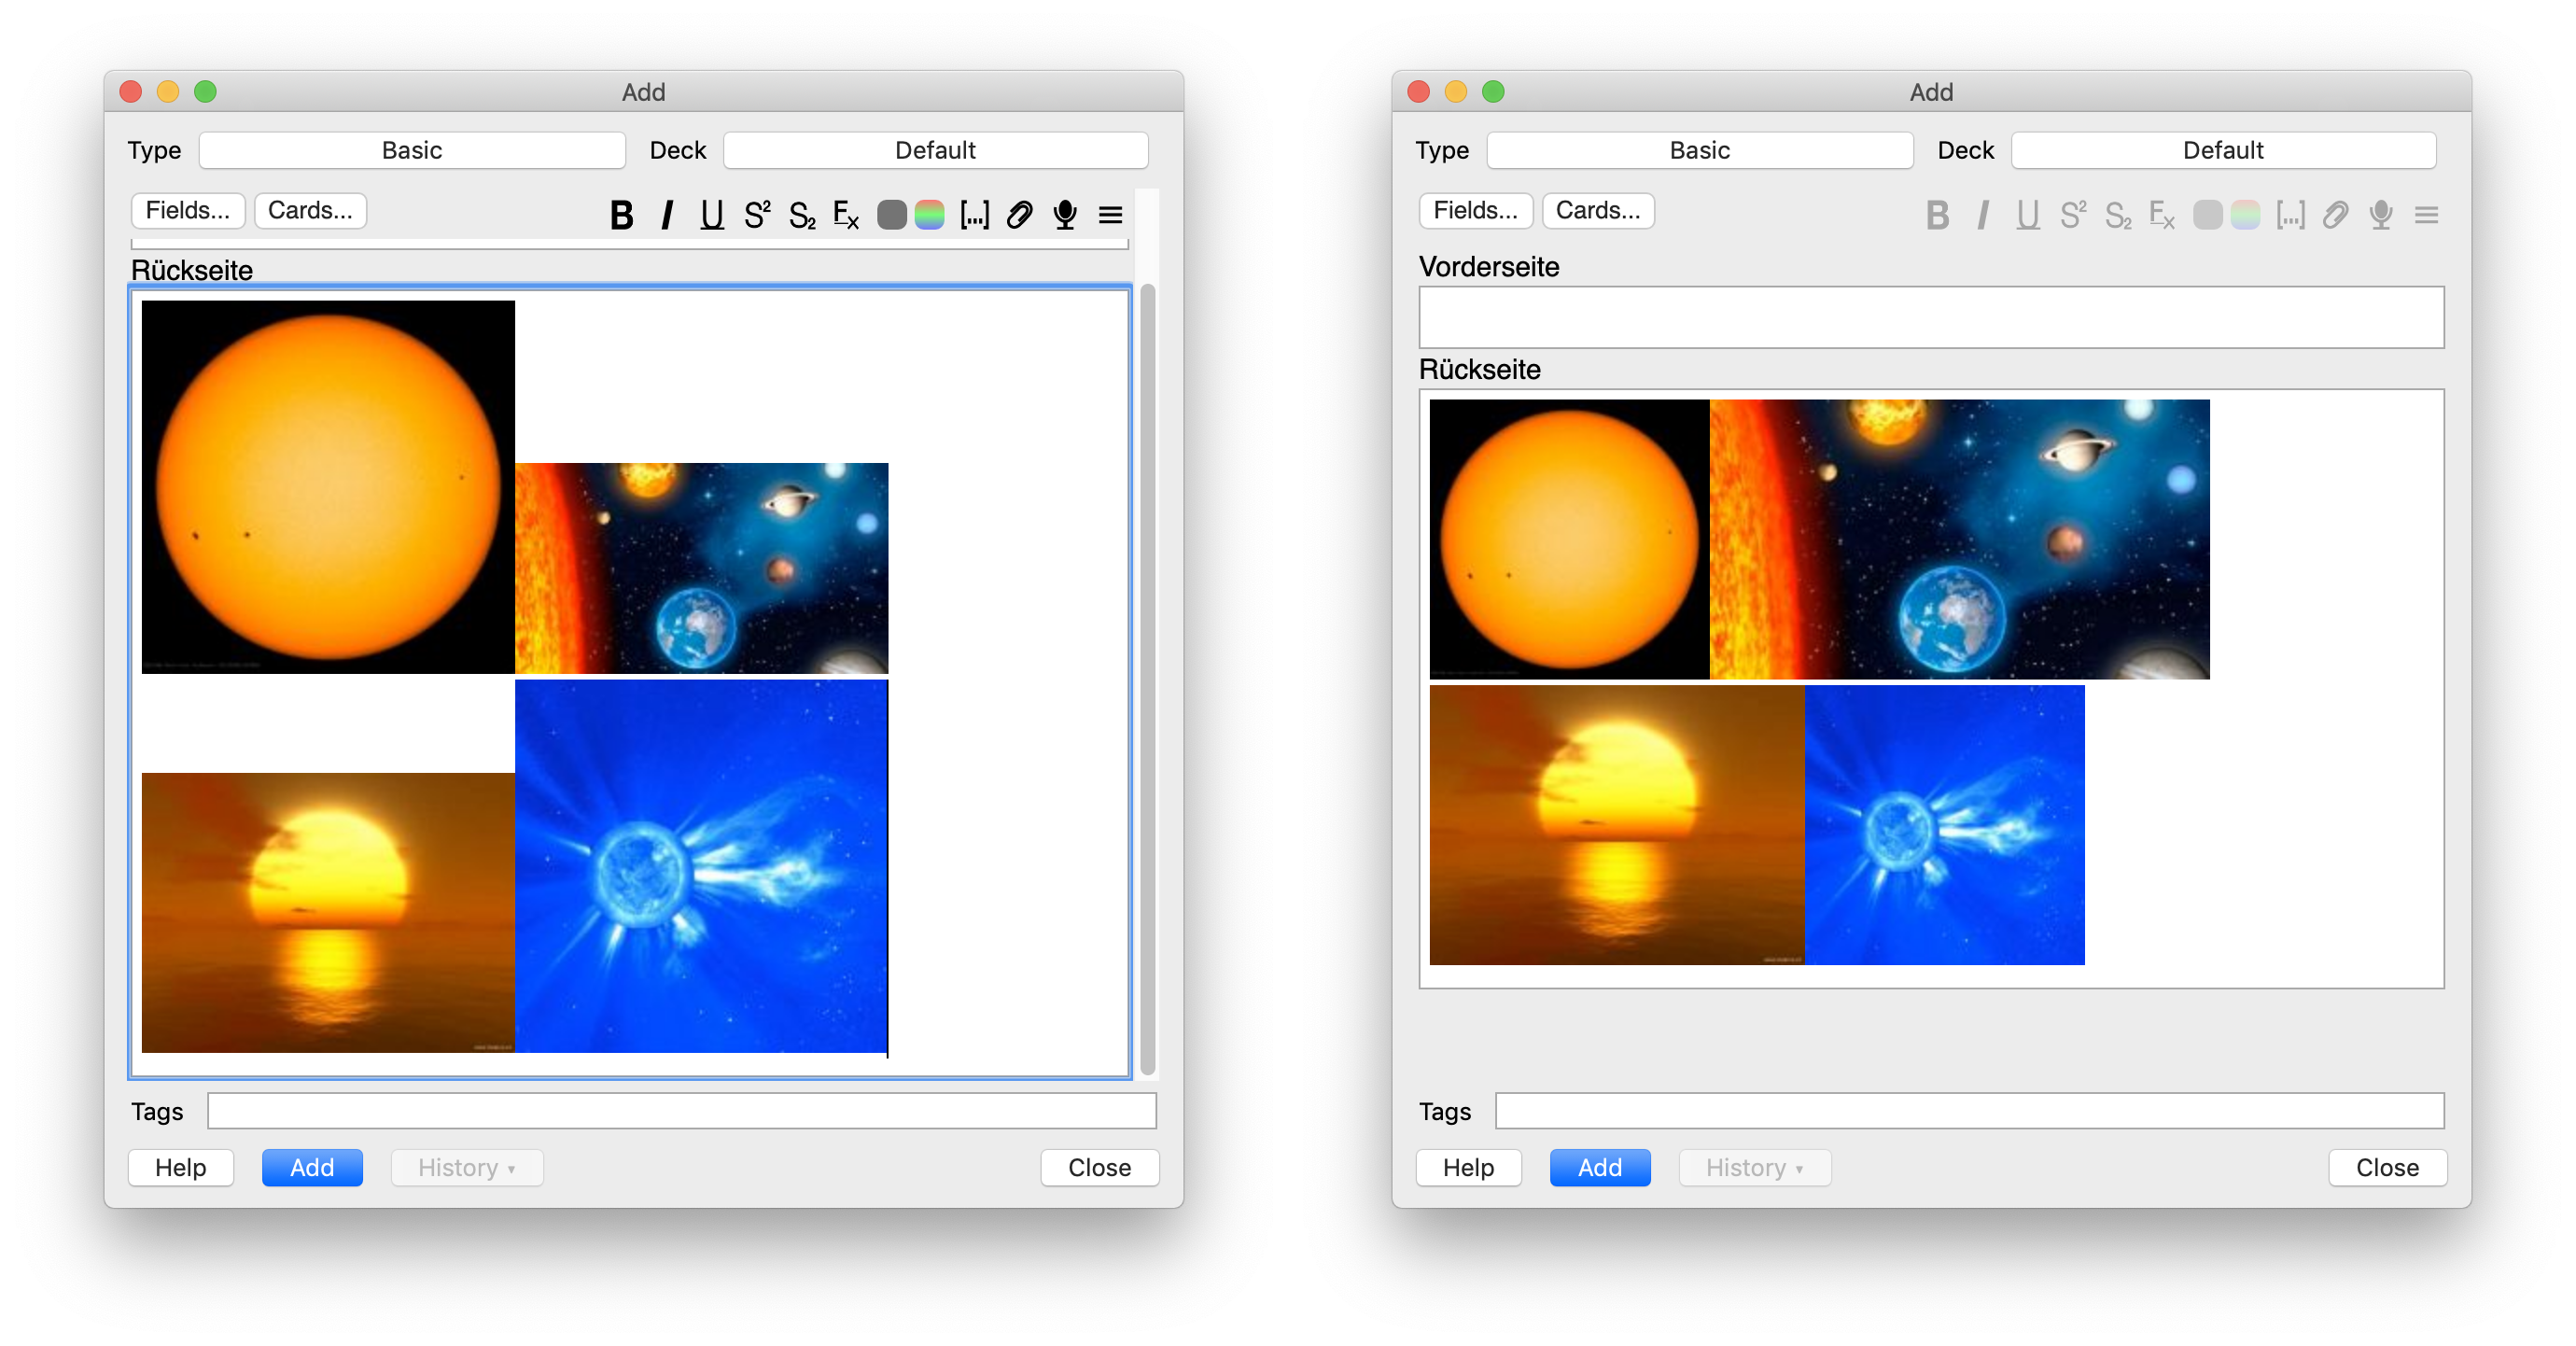Image resolution: width=2576 pixels, height=1346 pixels.
Task: Select the blue solar flare image in left editor
Action: pyautogui.click(x=701, y=866)
